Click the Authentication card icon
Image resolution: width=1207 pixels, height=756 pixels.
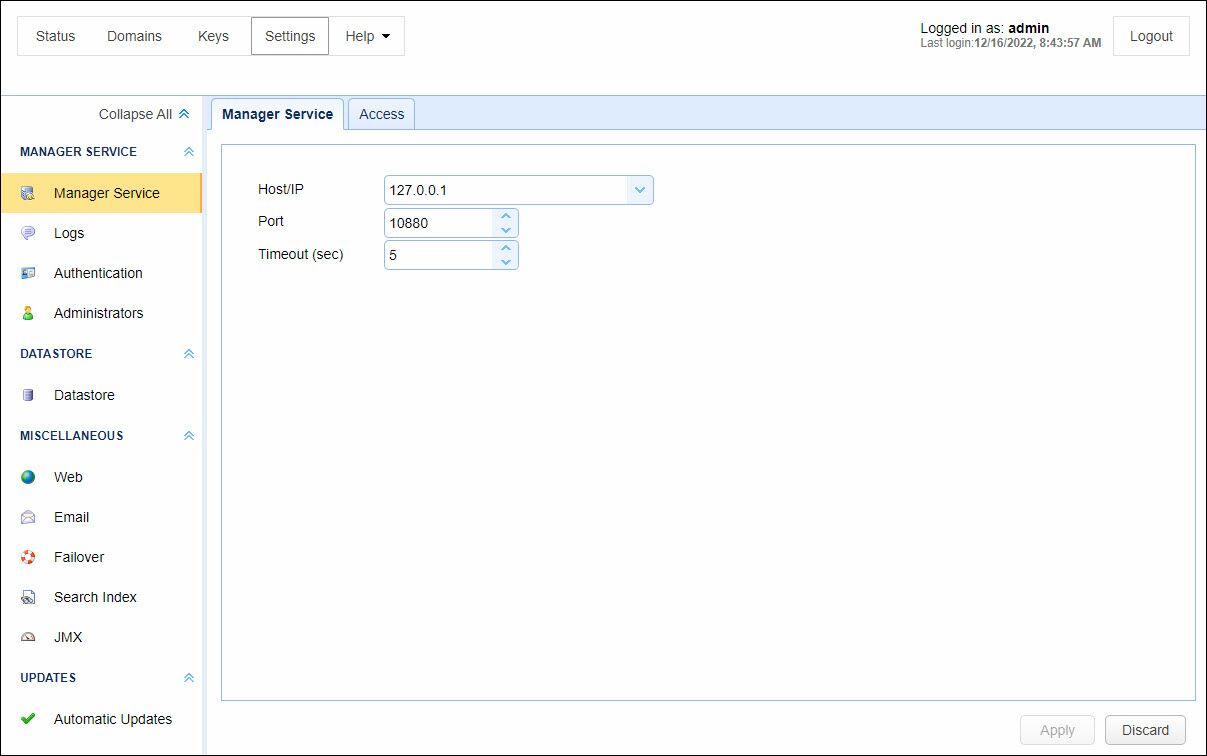[28, 273]
